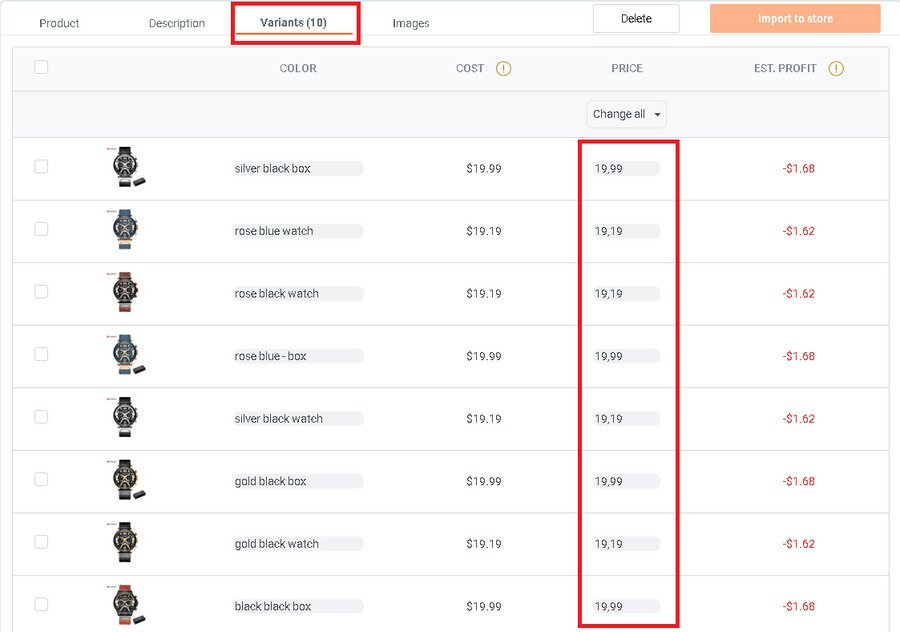The height and width of the screenshot is (632, 900).
Task: Click the Delete button
Action: (x=636, y=19)
